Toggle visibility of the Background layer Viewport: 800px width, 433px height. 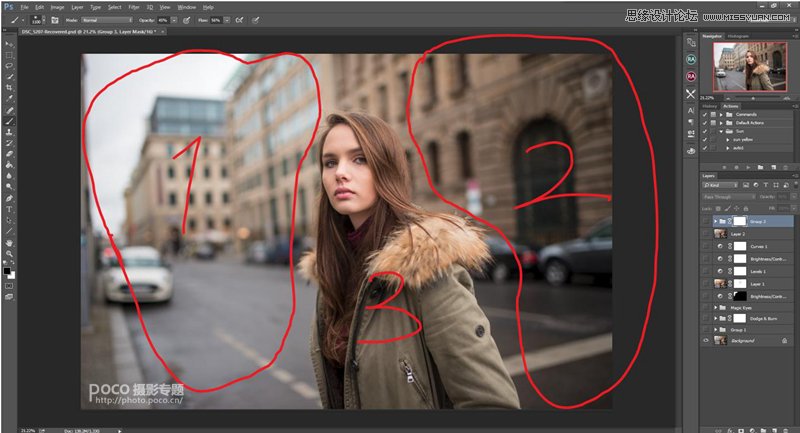point(707,340)
